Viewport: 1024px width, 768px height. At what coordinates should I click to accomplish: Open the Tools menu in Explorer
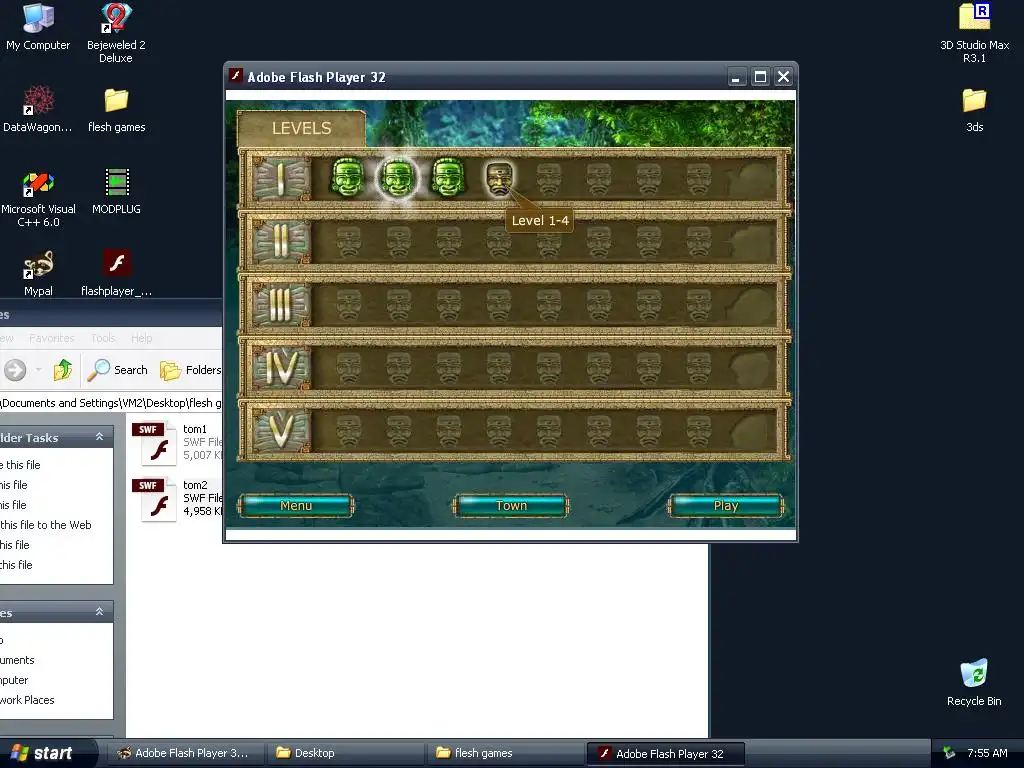103,338
